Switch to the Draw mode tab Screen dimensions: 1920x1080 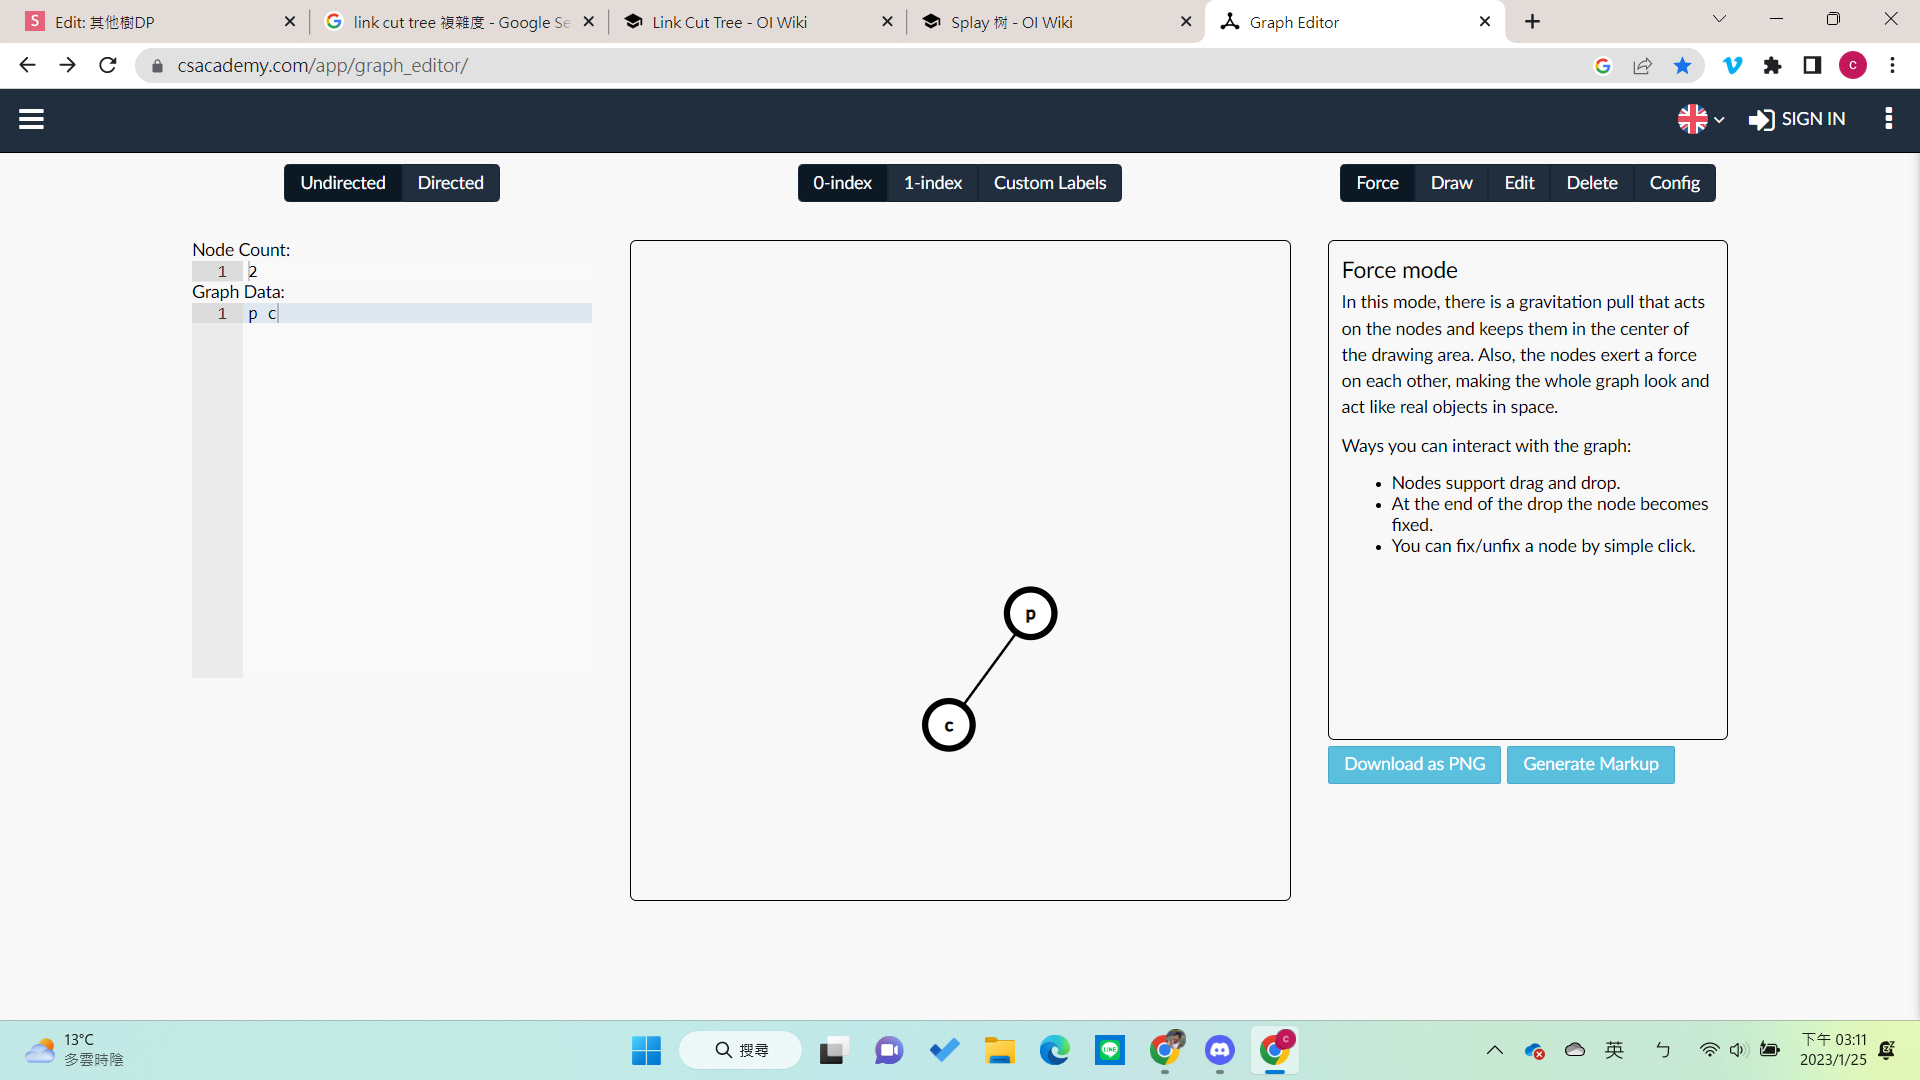1451,183
